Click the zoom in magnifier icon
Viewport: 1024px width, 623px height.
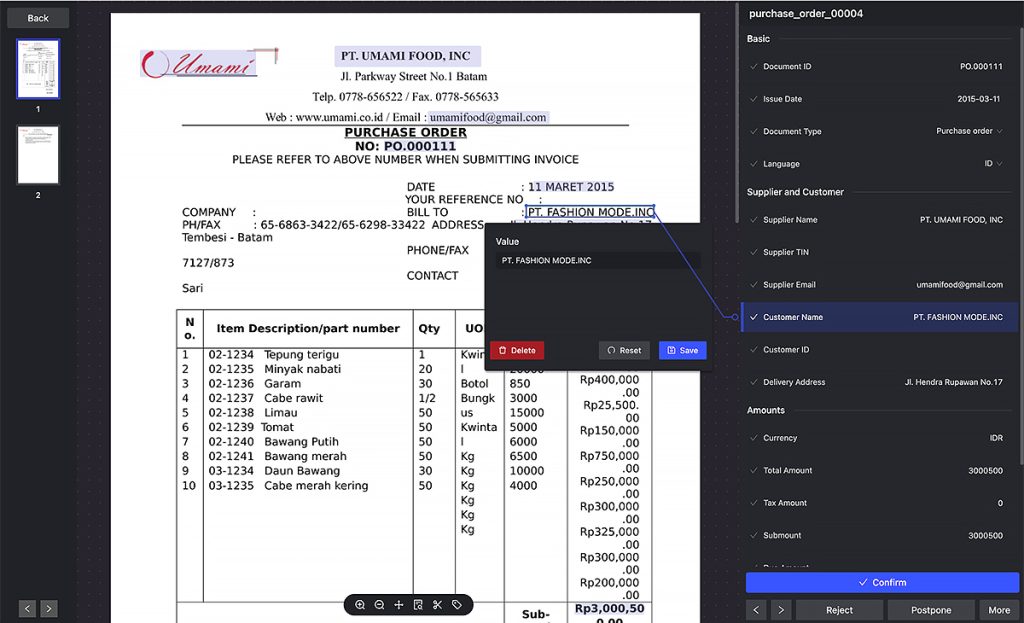coord(360,605)
